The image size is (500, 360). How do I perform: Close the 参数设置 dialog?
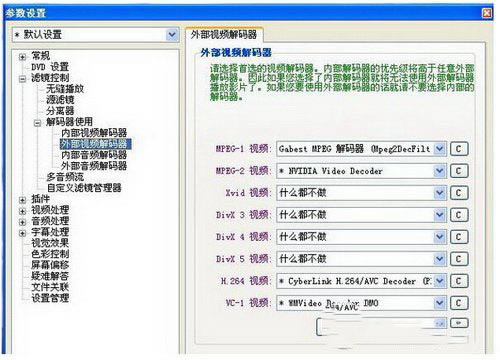coord(487,13)
